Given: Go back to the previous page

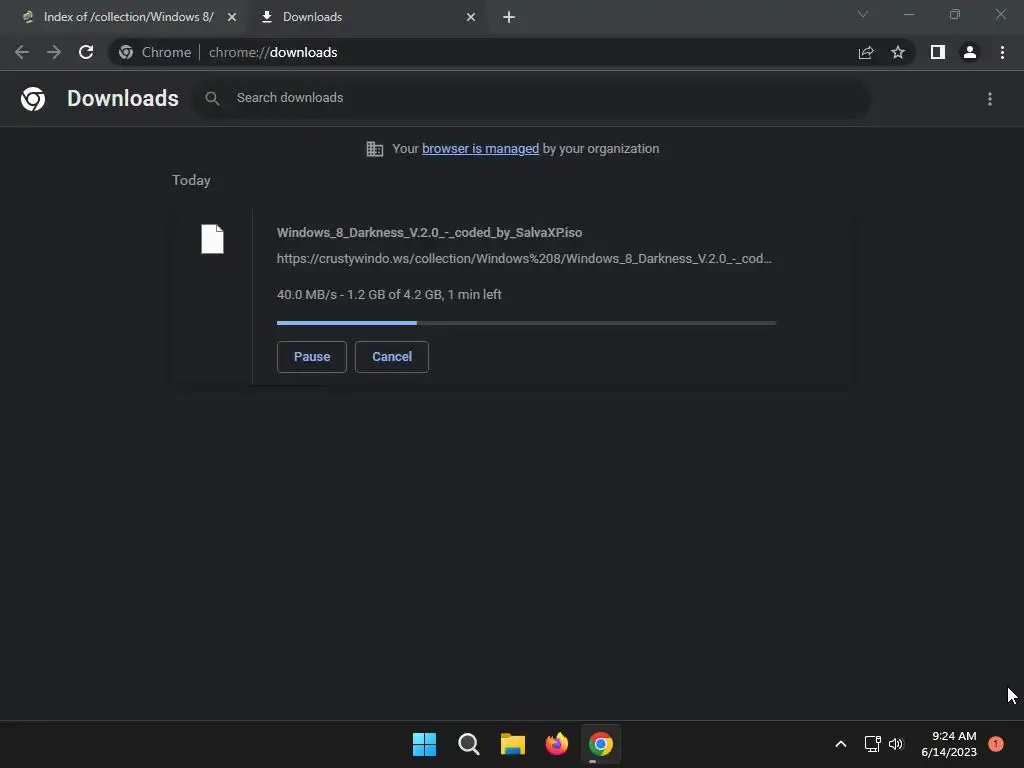Looking at the screenshot, I should [x=22, y=52].
